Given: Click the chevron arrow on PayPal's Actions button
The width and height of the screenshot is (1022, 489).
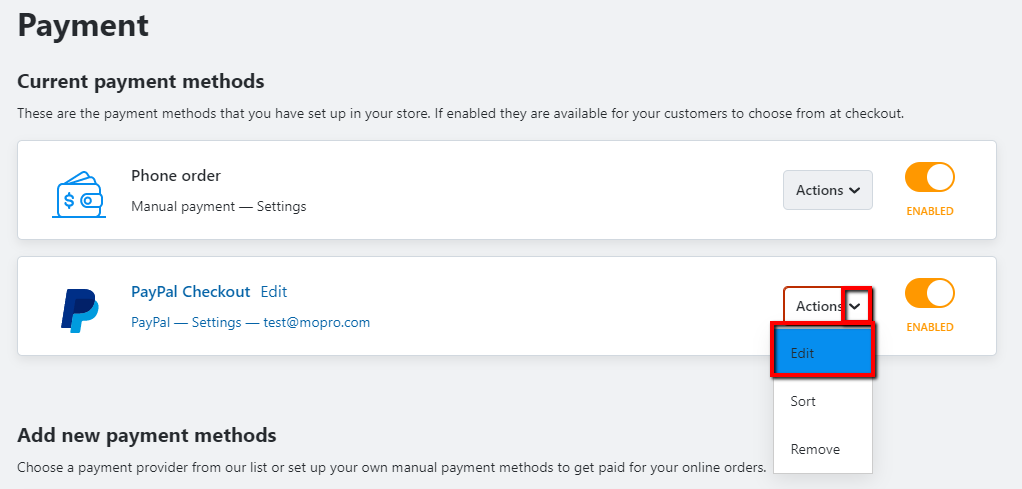Looking at the screenshot, I should point(857,305).
